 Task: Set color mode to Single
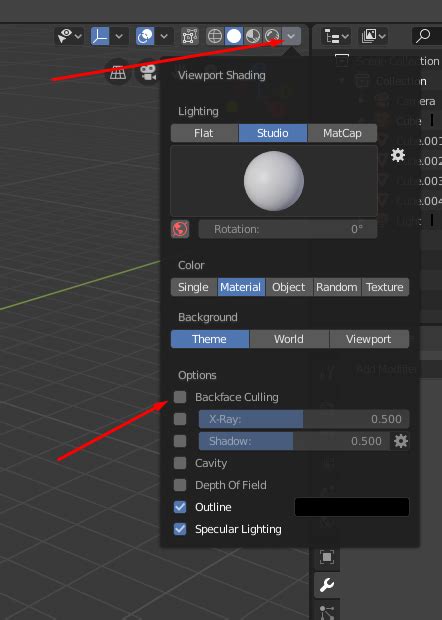pyautogui.click(x=194, y=287)
